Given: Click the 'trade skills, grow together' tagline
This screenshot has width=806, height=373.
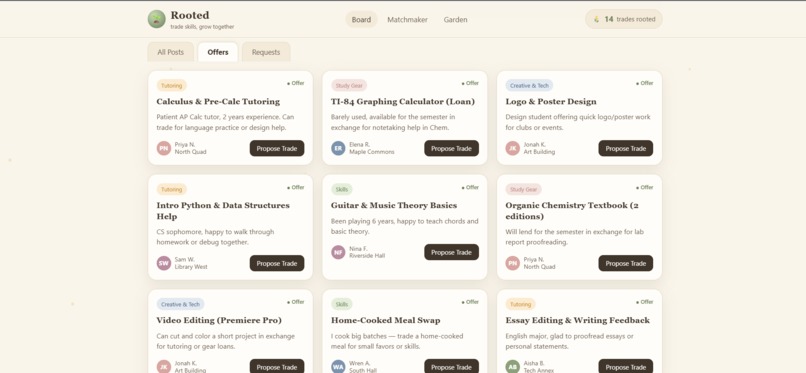Looking at the screenshot, I should 202,27.
